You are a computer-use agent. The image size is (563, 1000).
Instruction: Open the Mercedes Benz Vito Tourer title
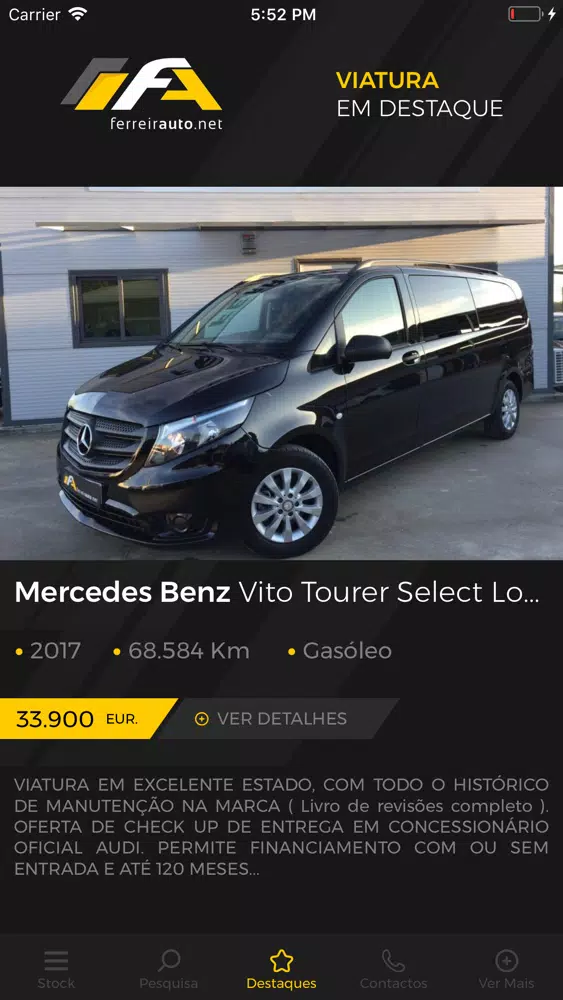[x=277, y=592]
